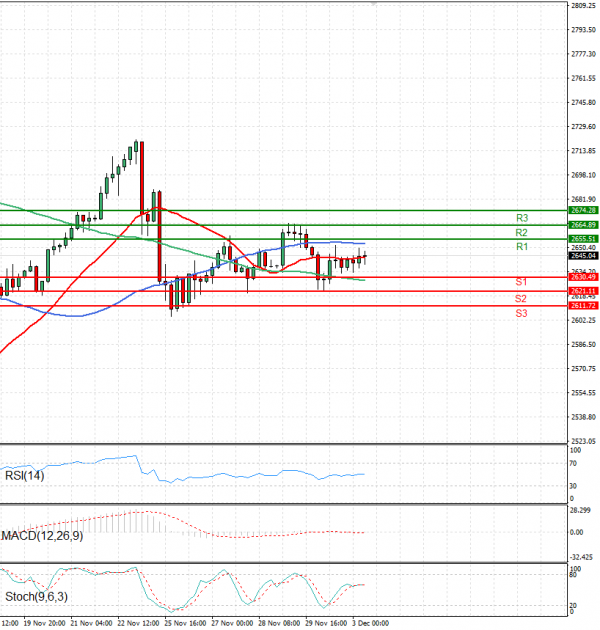Select the 2611.72 support price tag
Screen dimensions: 600x630
pyautogui.click(x=584, y=306)
